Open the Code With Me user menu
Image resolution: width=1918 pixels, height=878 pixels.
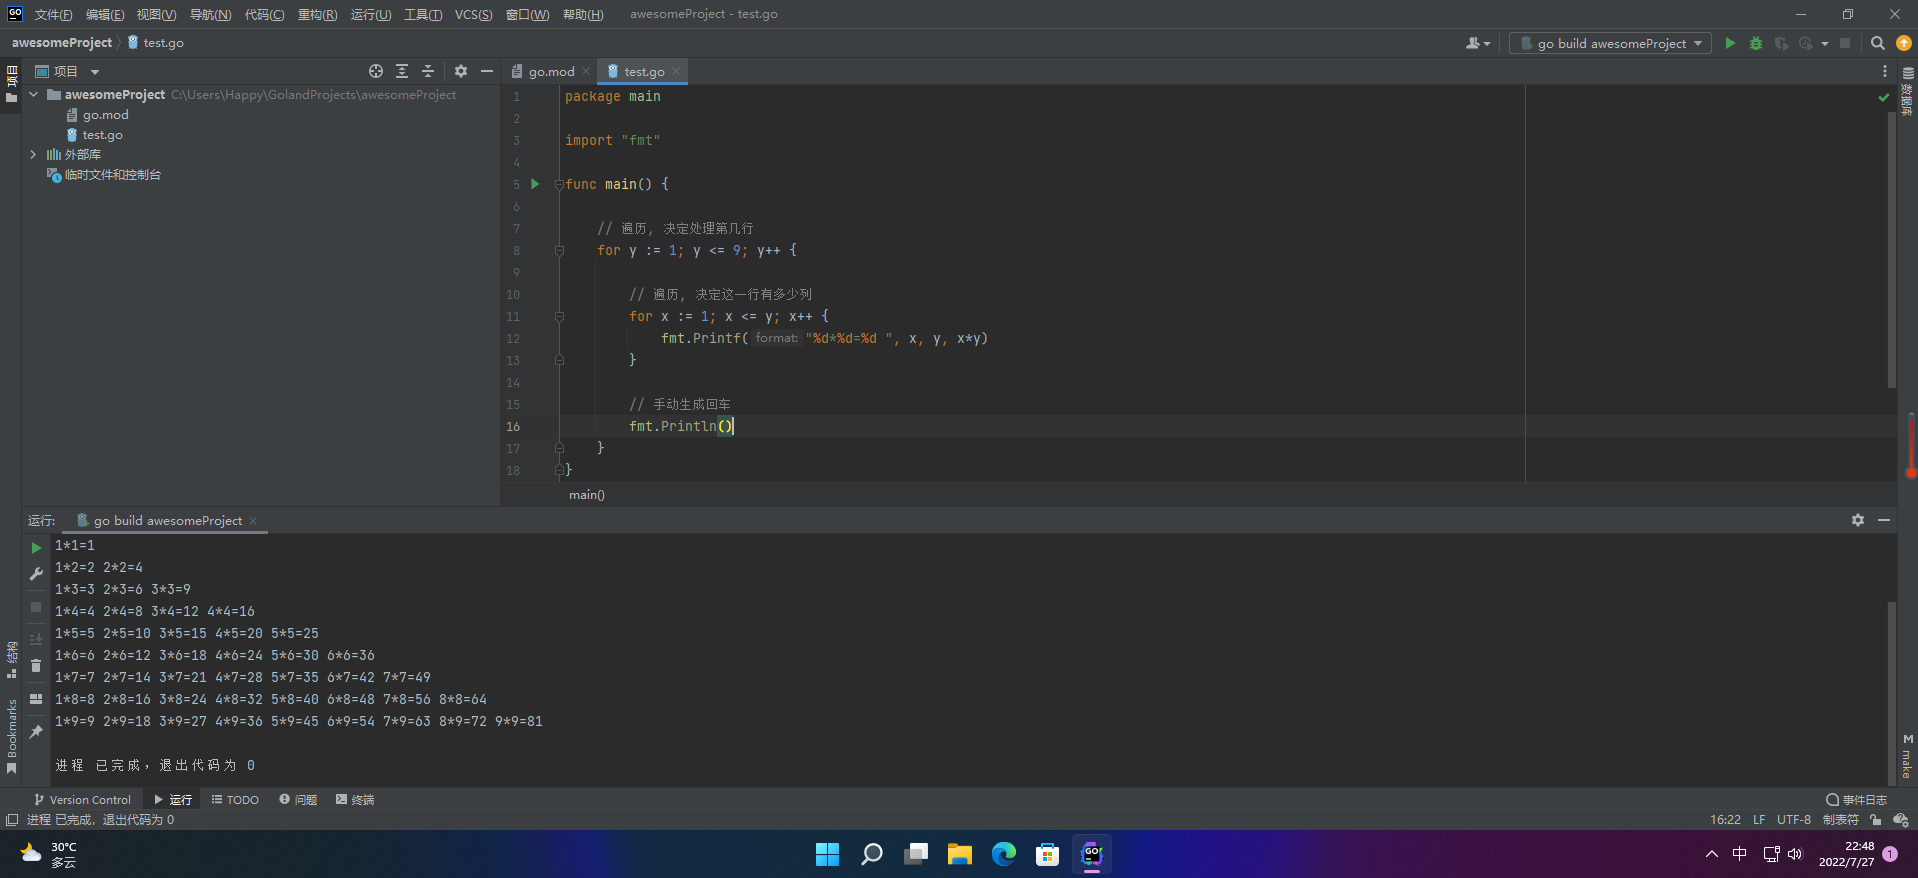[1477, 43]
